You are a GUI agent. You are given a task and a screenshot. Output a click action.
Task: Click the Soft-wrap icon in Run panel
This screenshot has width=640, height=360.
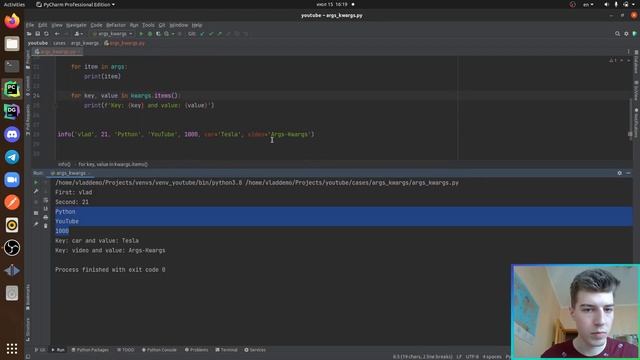45,200
